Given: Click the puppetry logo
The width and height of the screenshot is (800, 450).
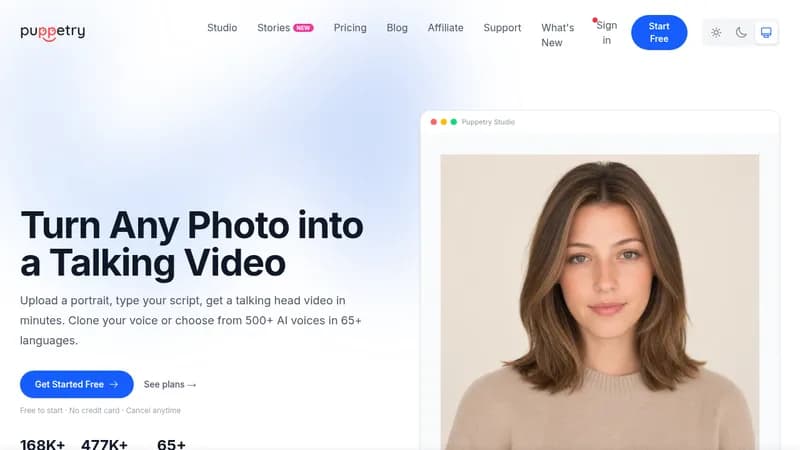Looking at the screenshot, I should [53, 32].
